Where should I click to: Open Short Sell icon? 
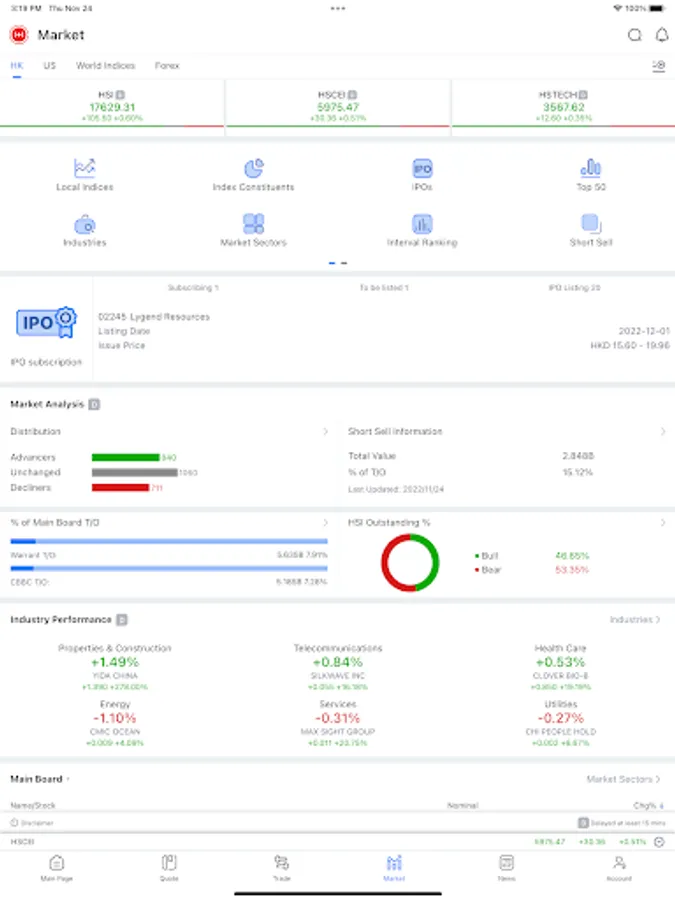point(591,223)
